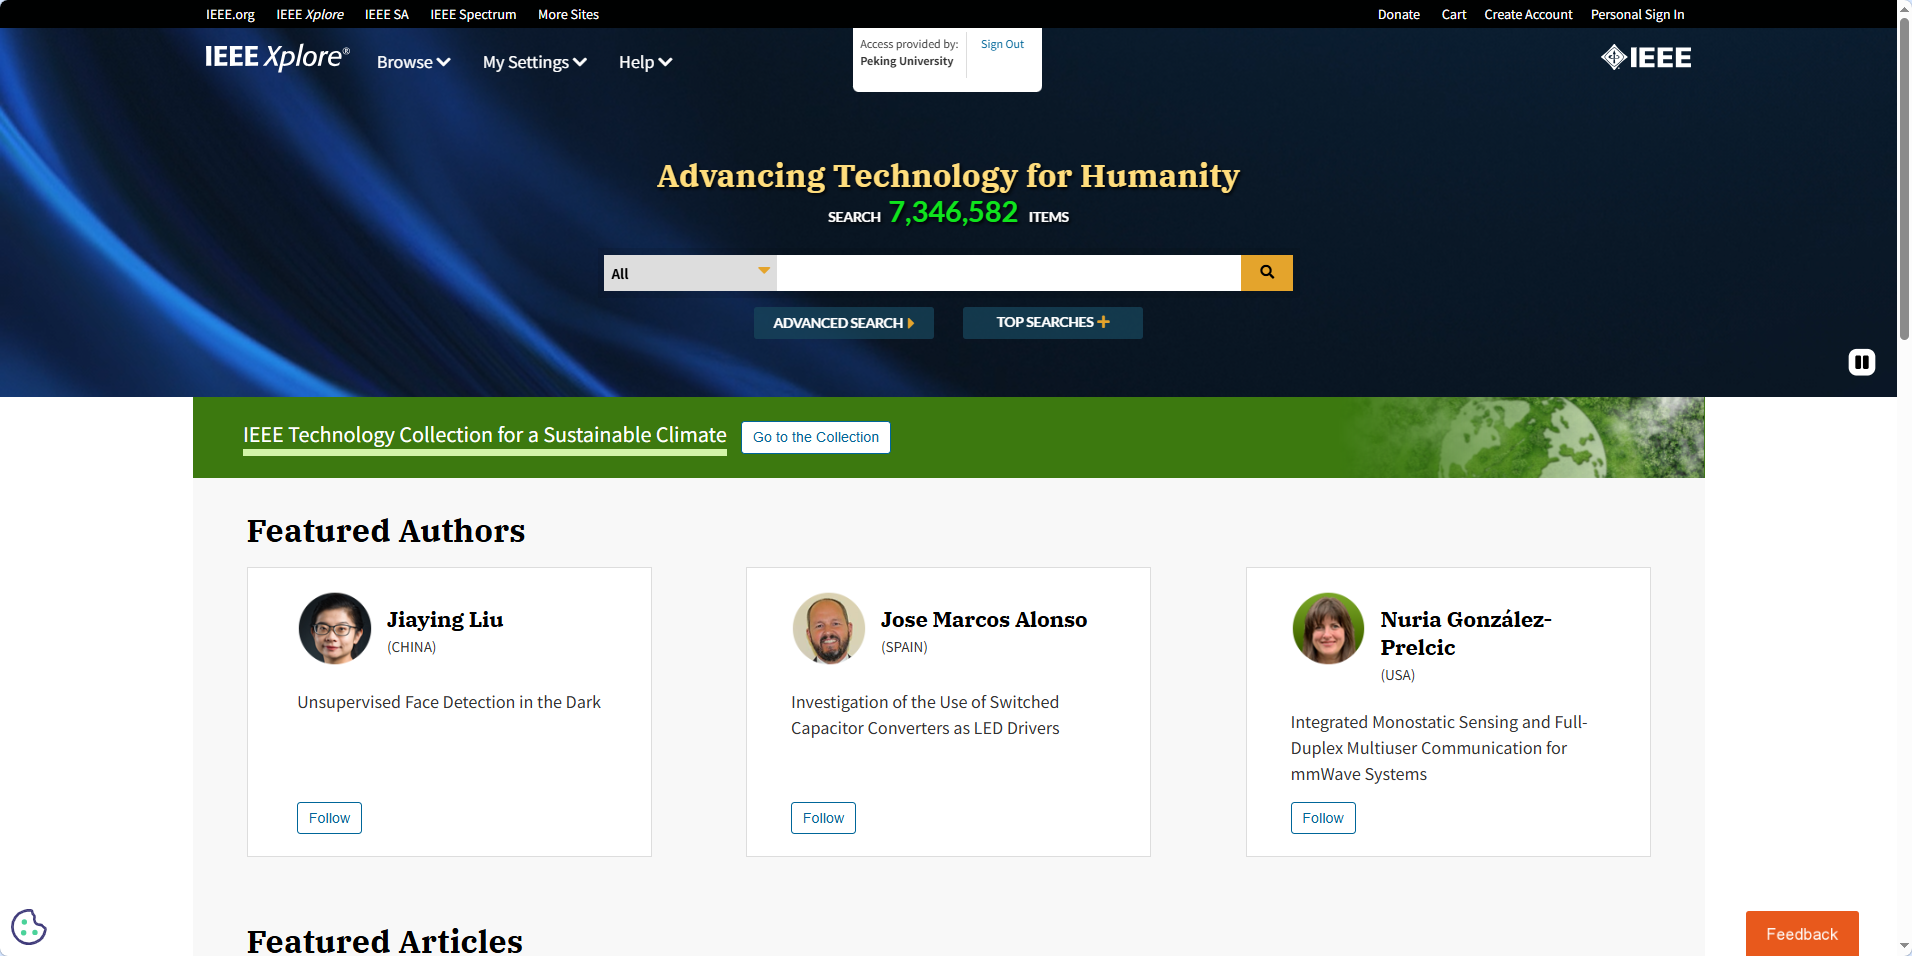Open the More Sites menu
The height and width of the screenshot is (956, 1912).
click(x=568, y=14)
